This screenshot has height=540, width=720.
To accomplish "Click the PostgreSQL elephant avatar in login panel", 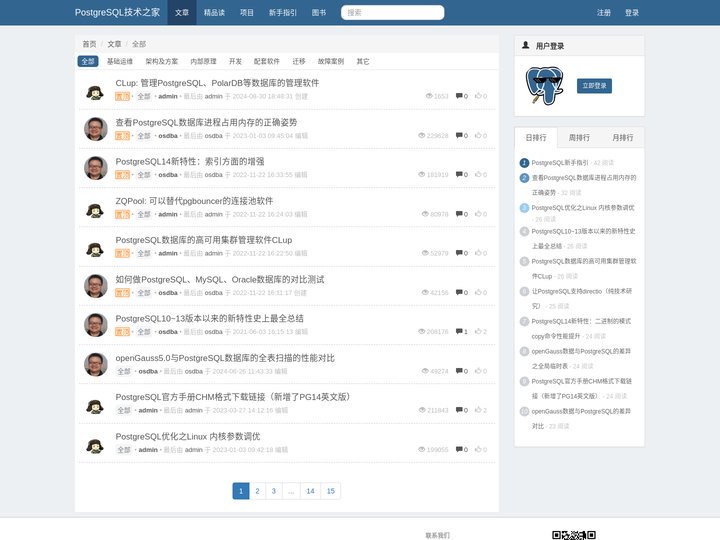I will tap(544, 85).
